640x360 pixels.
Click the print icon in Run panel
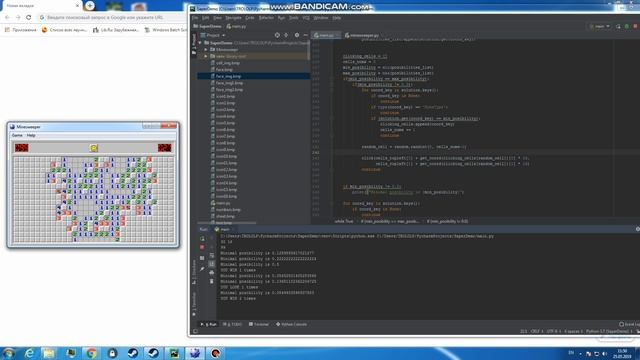tap(211, 273)
